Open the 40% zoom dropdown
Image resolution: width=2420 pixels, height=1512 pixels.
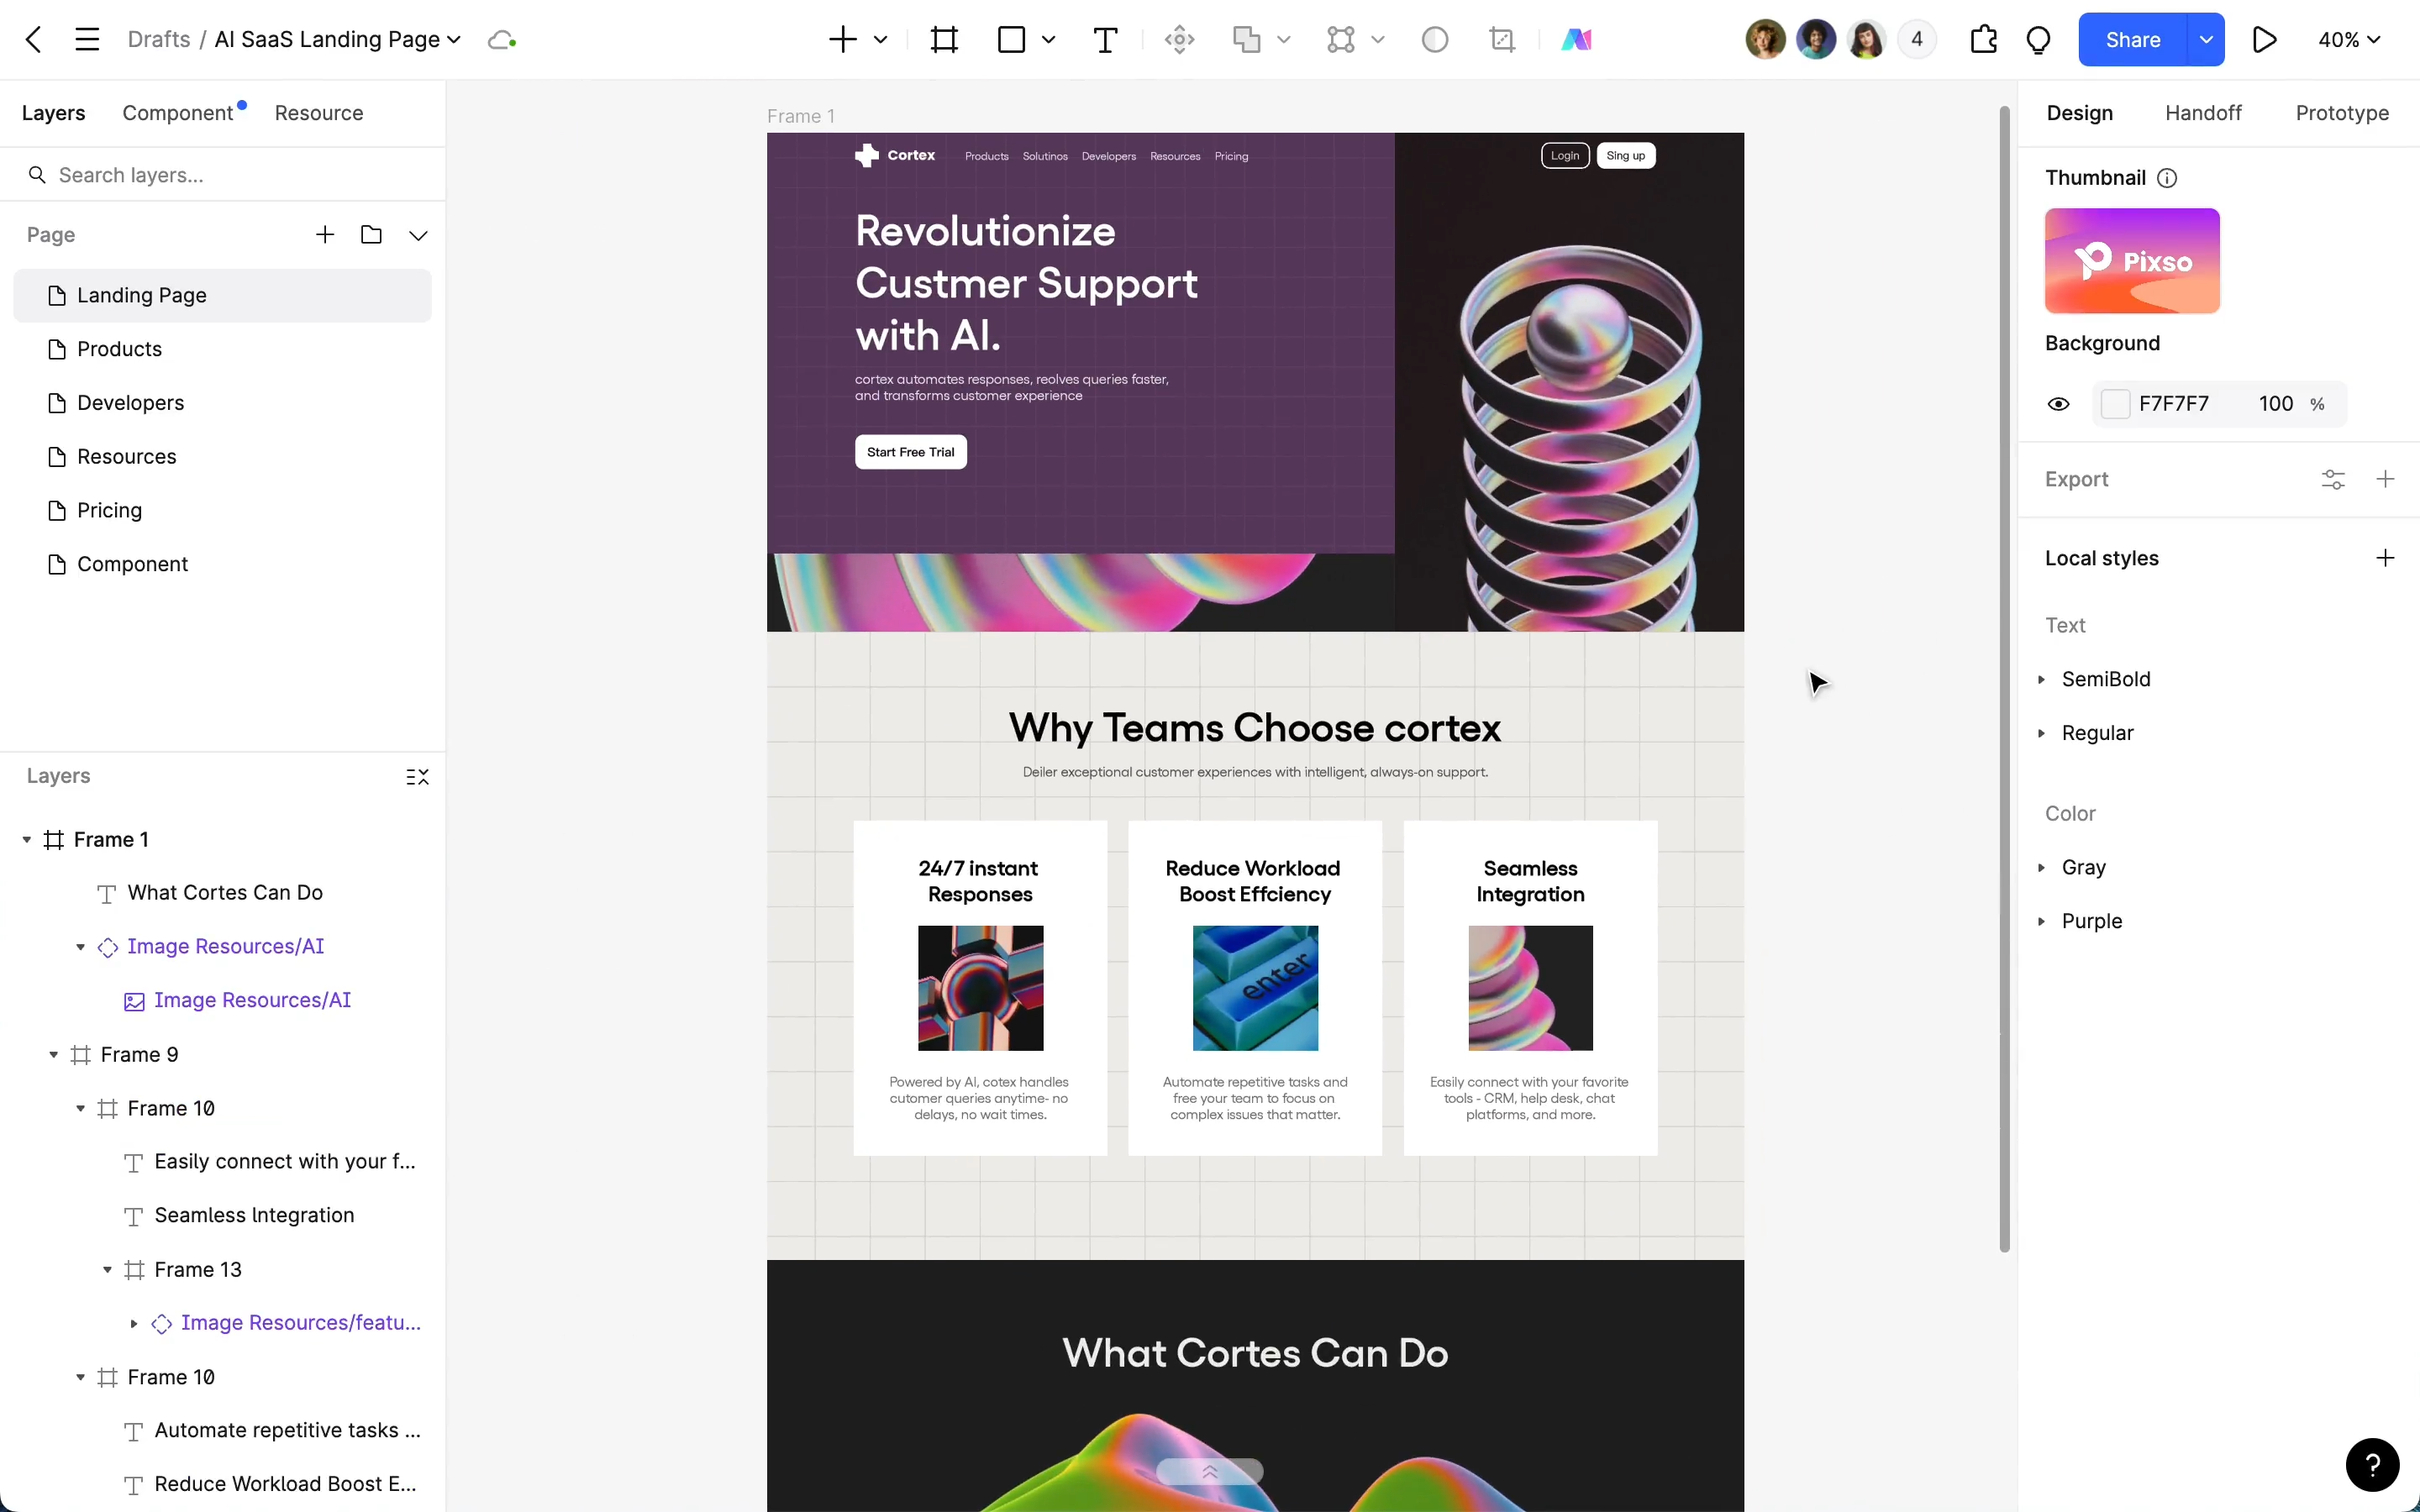click(x=2348, y=40)
